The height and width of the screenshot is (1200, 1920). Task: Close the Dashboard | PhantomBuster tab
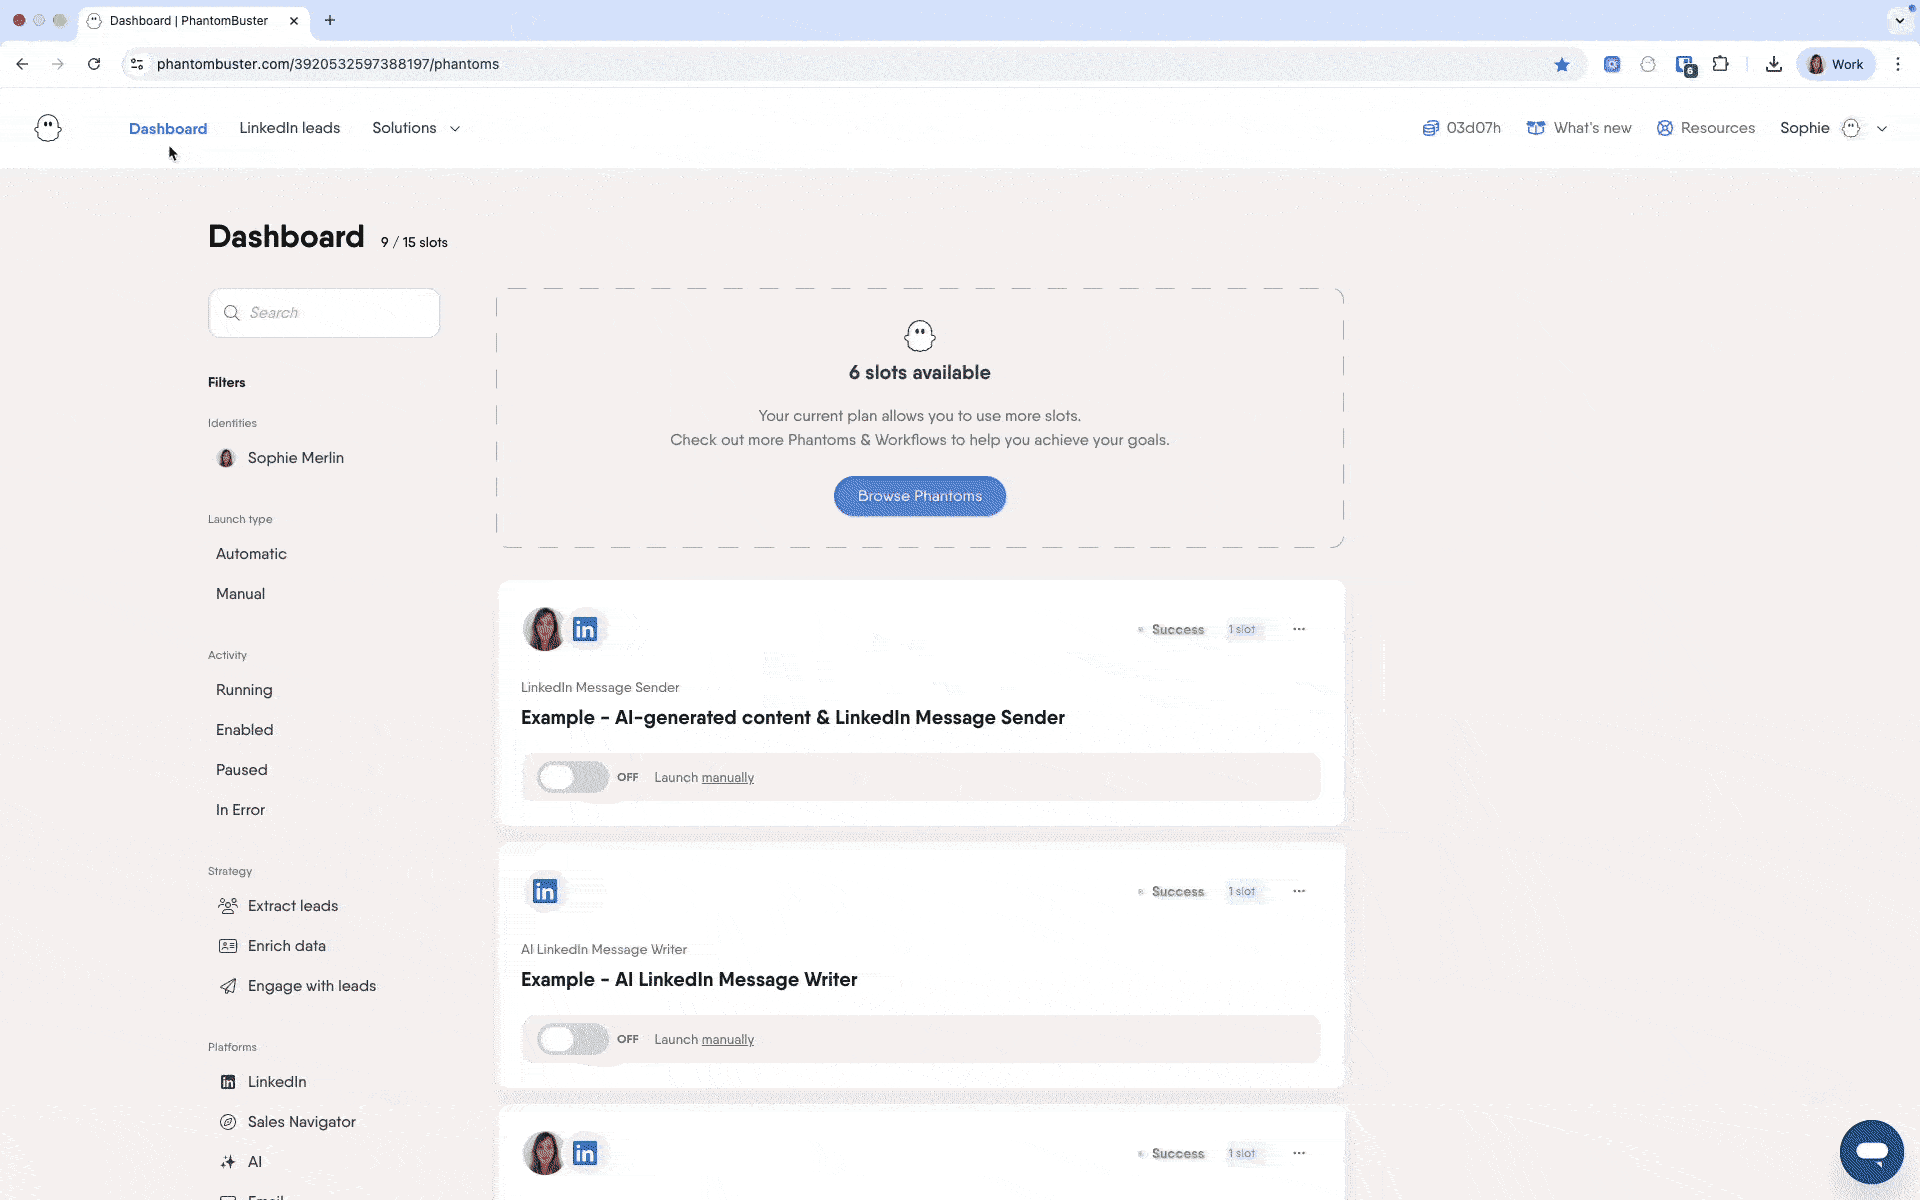(x=294, y=20)
